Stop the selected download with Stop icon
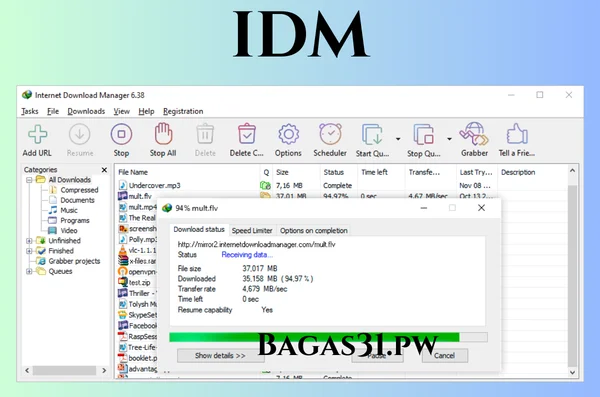 pyautogui.click(x=121, y=134)
